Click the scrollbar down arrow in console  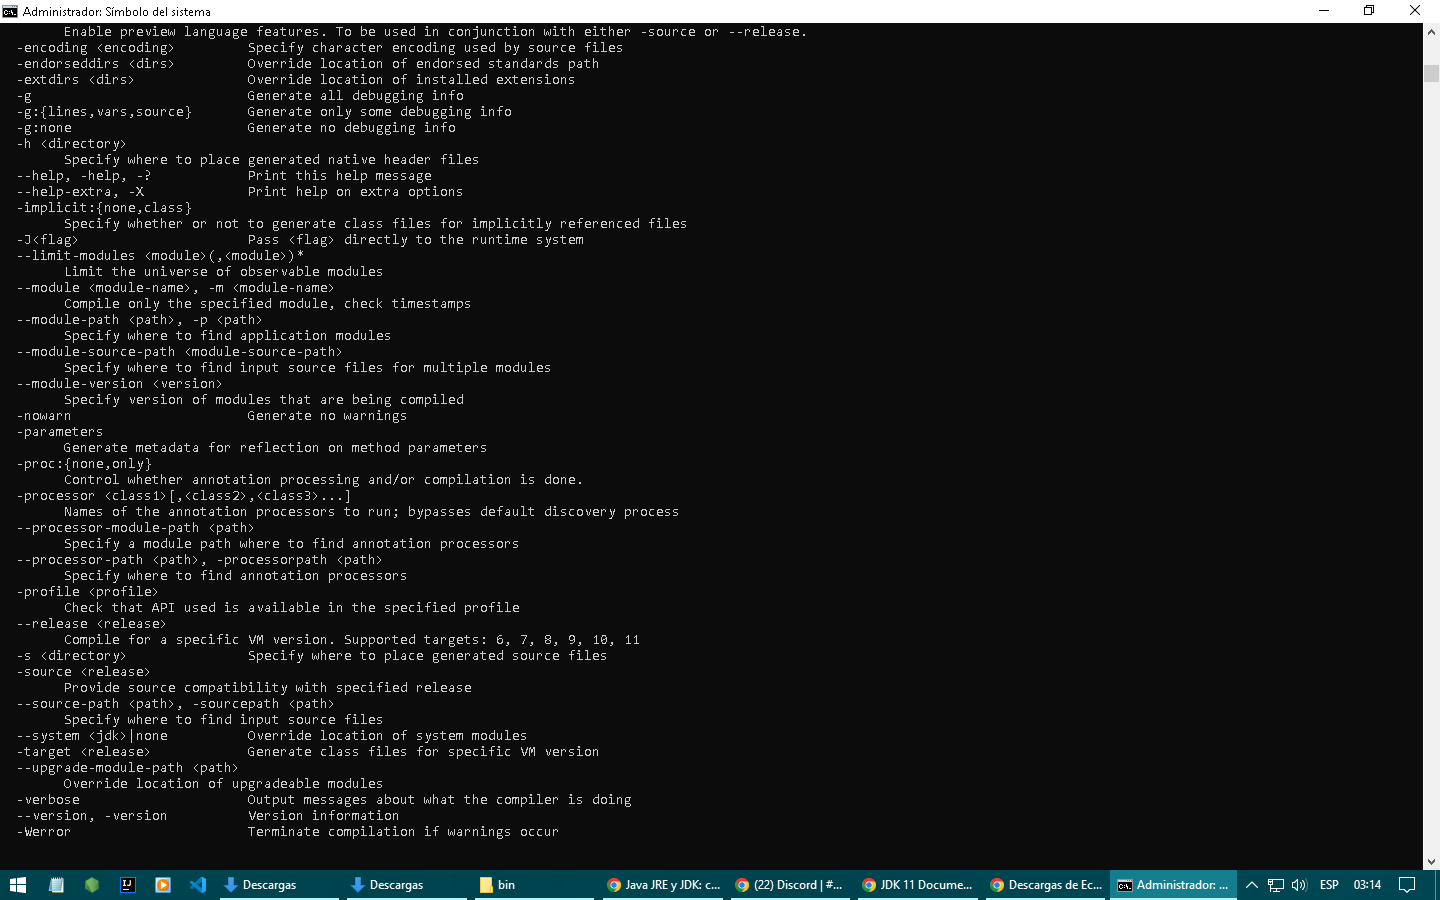point(1431,861)
